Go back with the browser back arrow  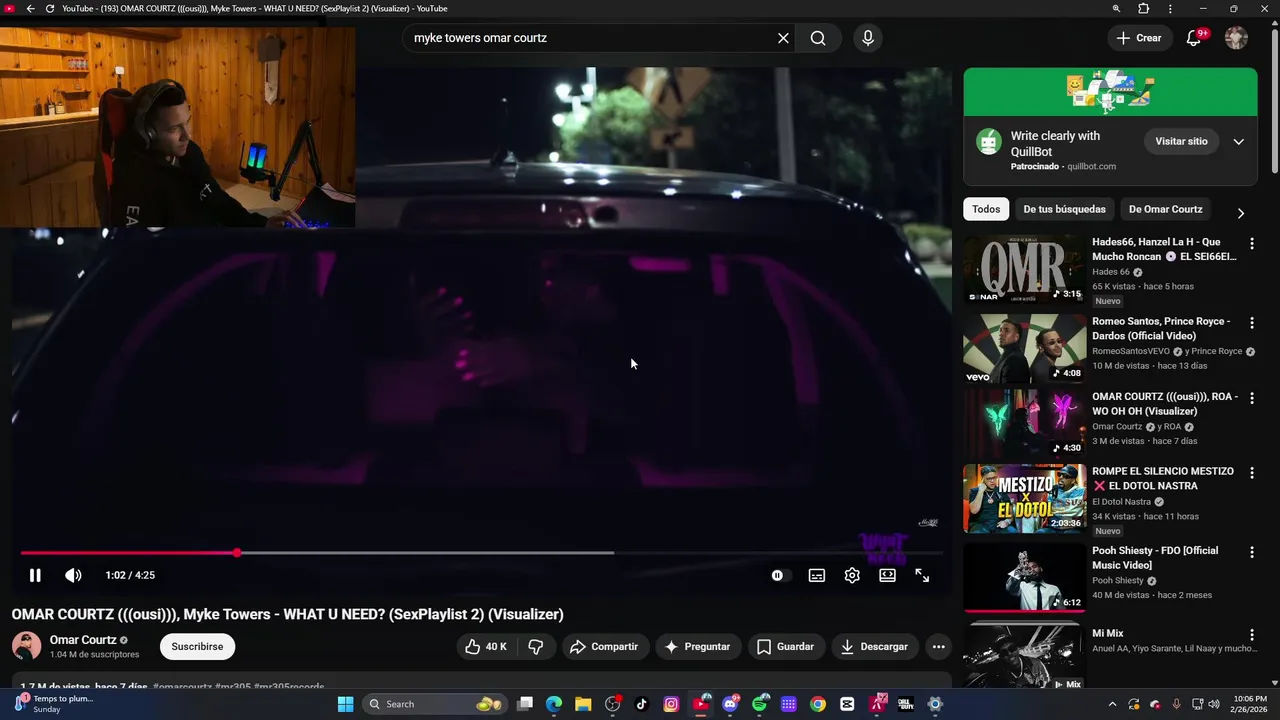30,8
